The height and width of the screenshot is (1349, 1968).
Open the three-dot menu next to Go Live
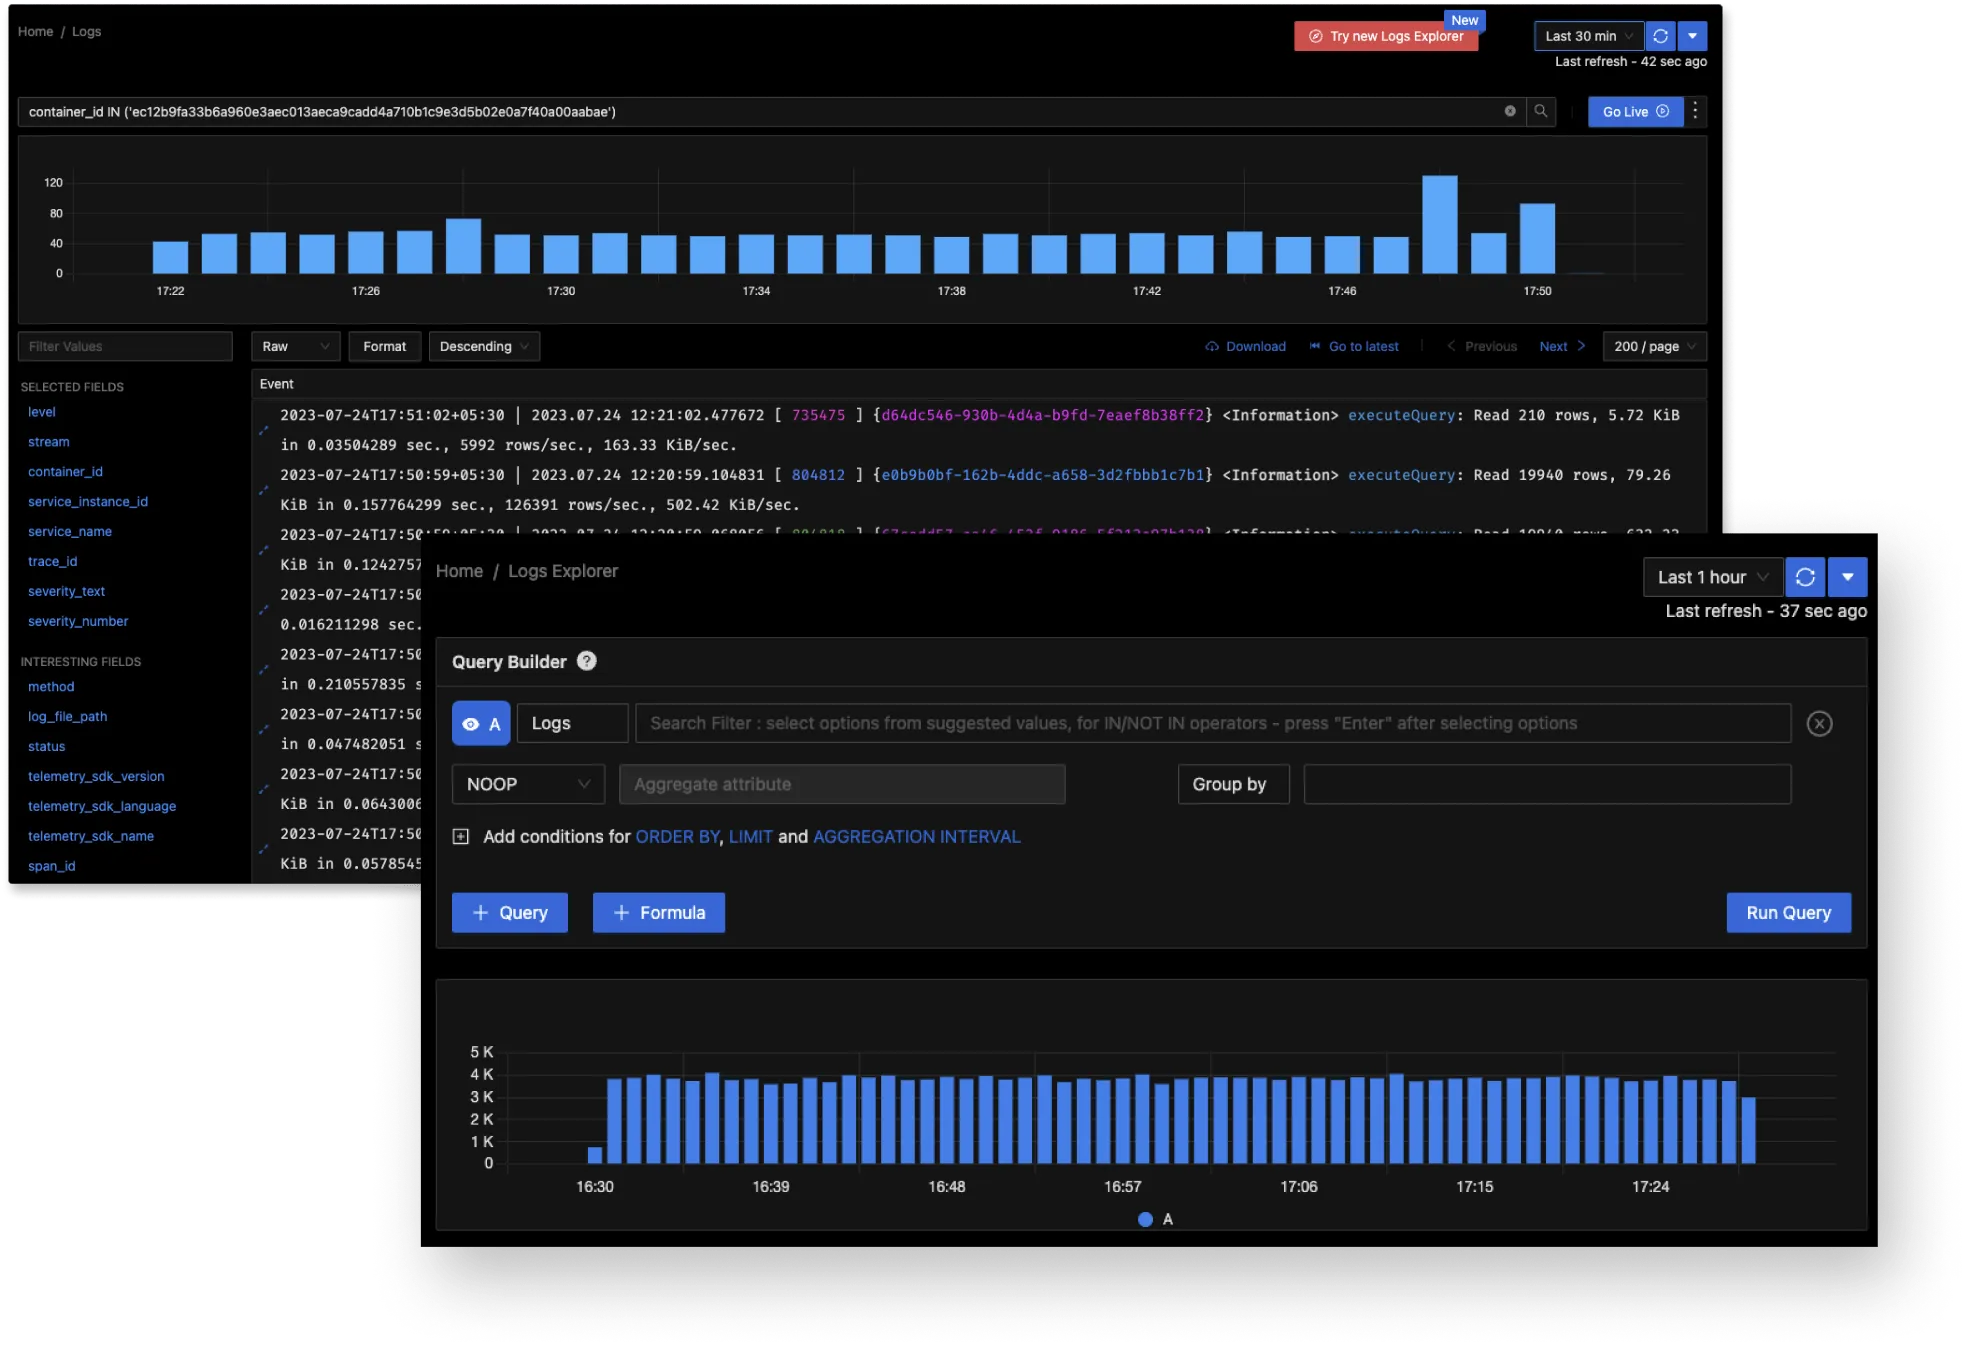pyautogui.click(x=1695, y=111)
